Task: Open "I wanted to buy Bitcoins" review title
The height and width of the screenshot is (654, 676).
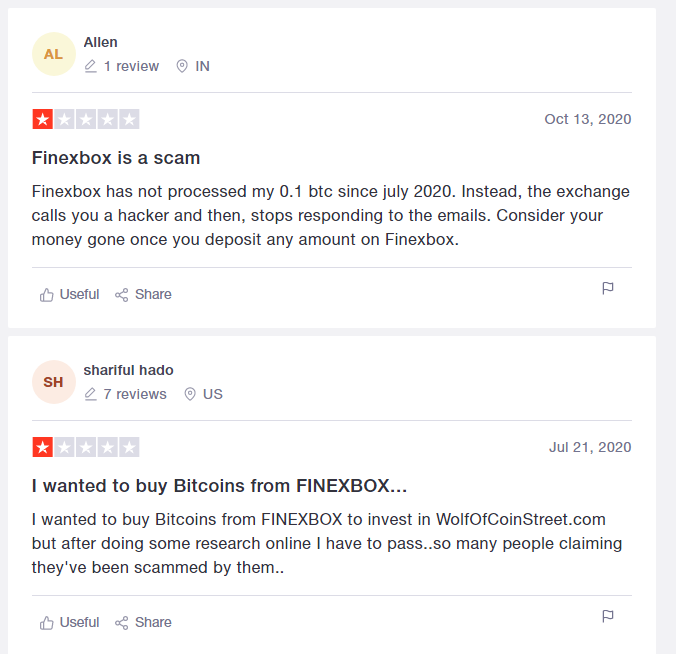Action: coord(219,486)
